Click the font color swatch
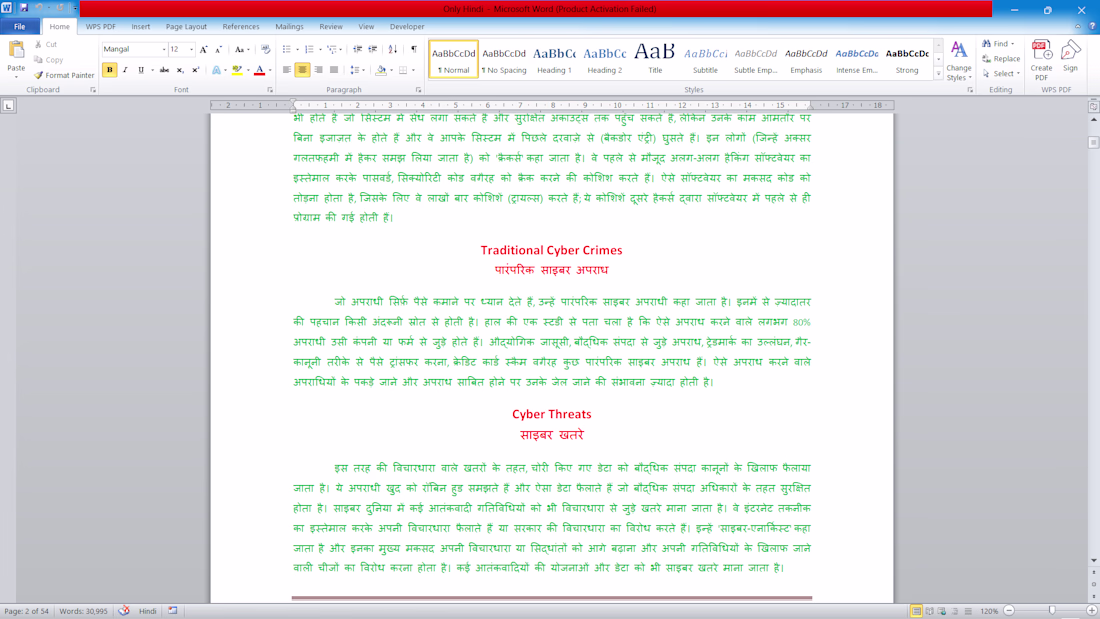 point(260,70)
